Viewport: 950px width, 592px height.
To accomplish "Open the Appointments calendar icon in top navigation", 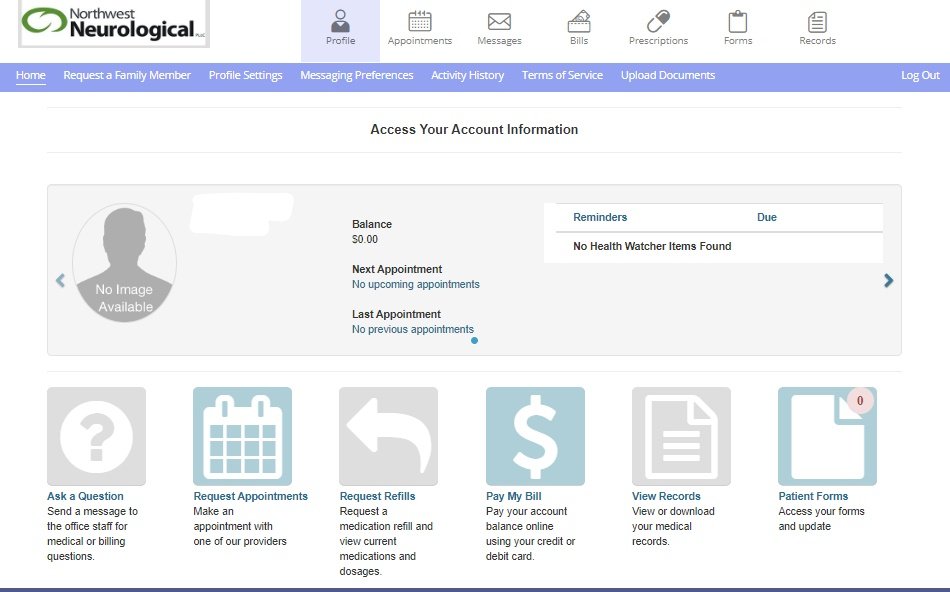I will (x=419, y=22).
